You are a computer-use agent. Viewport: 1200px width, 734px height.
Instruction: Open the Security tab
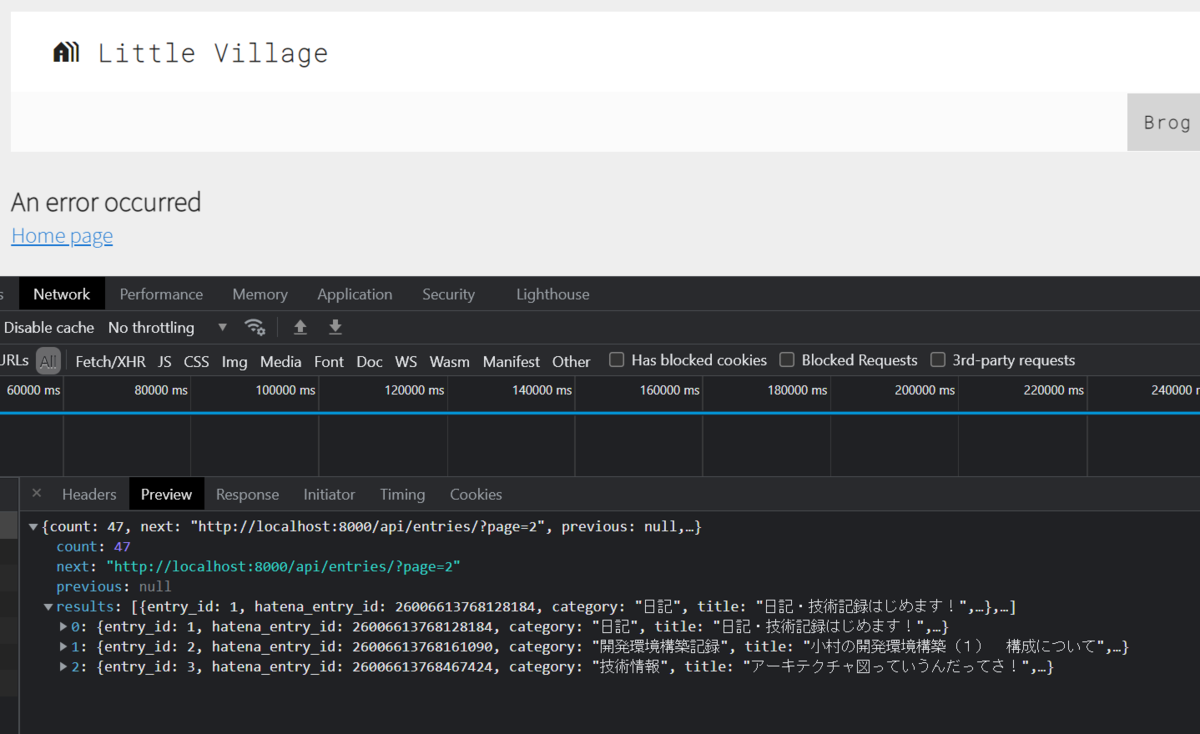click(x=448, y=294)
